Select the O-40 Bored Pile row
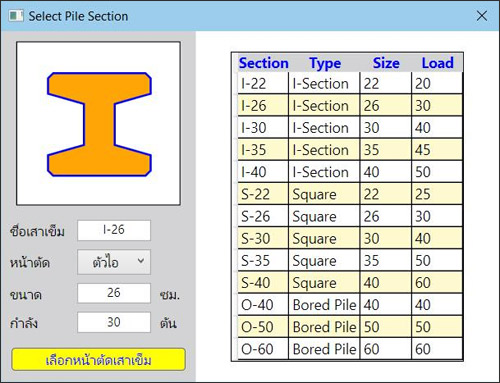 (350, 304)
